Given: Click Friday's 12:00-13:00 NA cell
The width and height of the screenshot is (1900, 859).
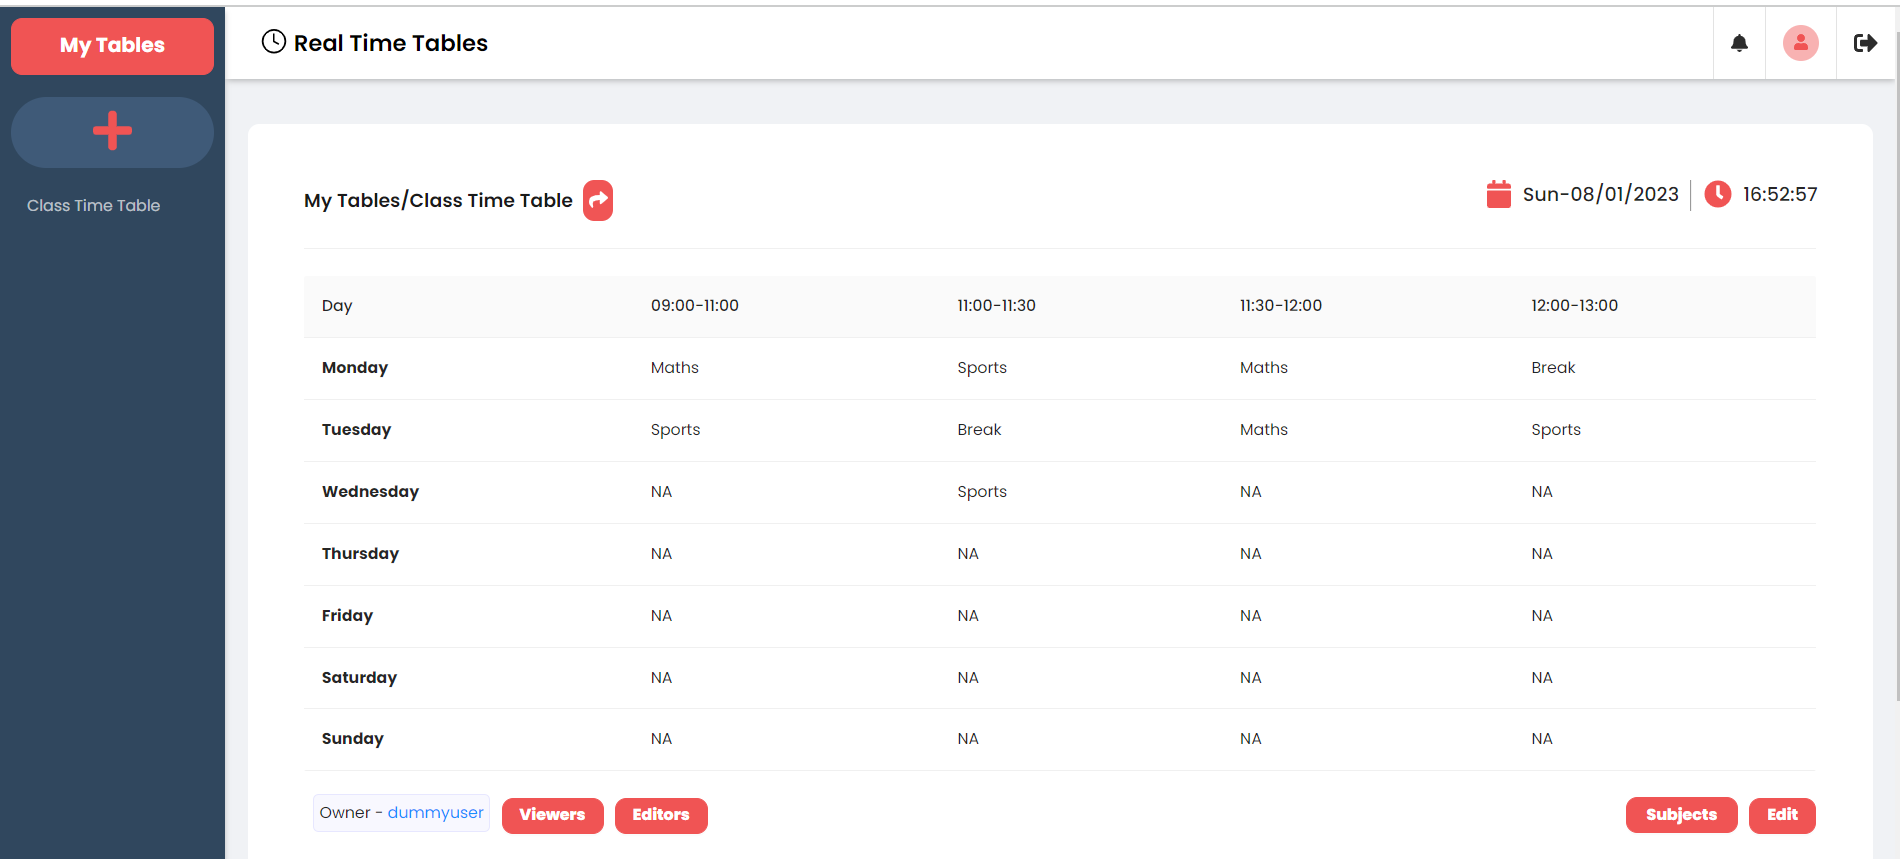Looking at the screenshot, I should tap(1541, 616).
